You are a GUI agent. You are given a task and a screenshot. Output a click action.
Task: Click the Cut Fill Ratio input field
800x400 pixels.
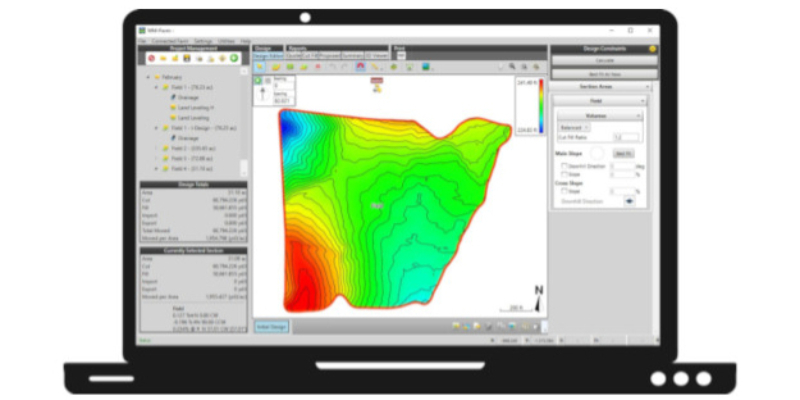tap(626, 137)
